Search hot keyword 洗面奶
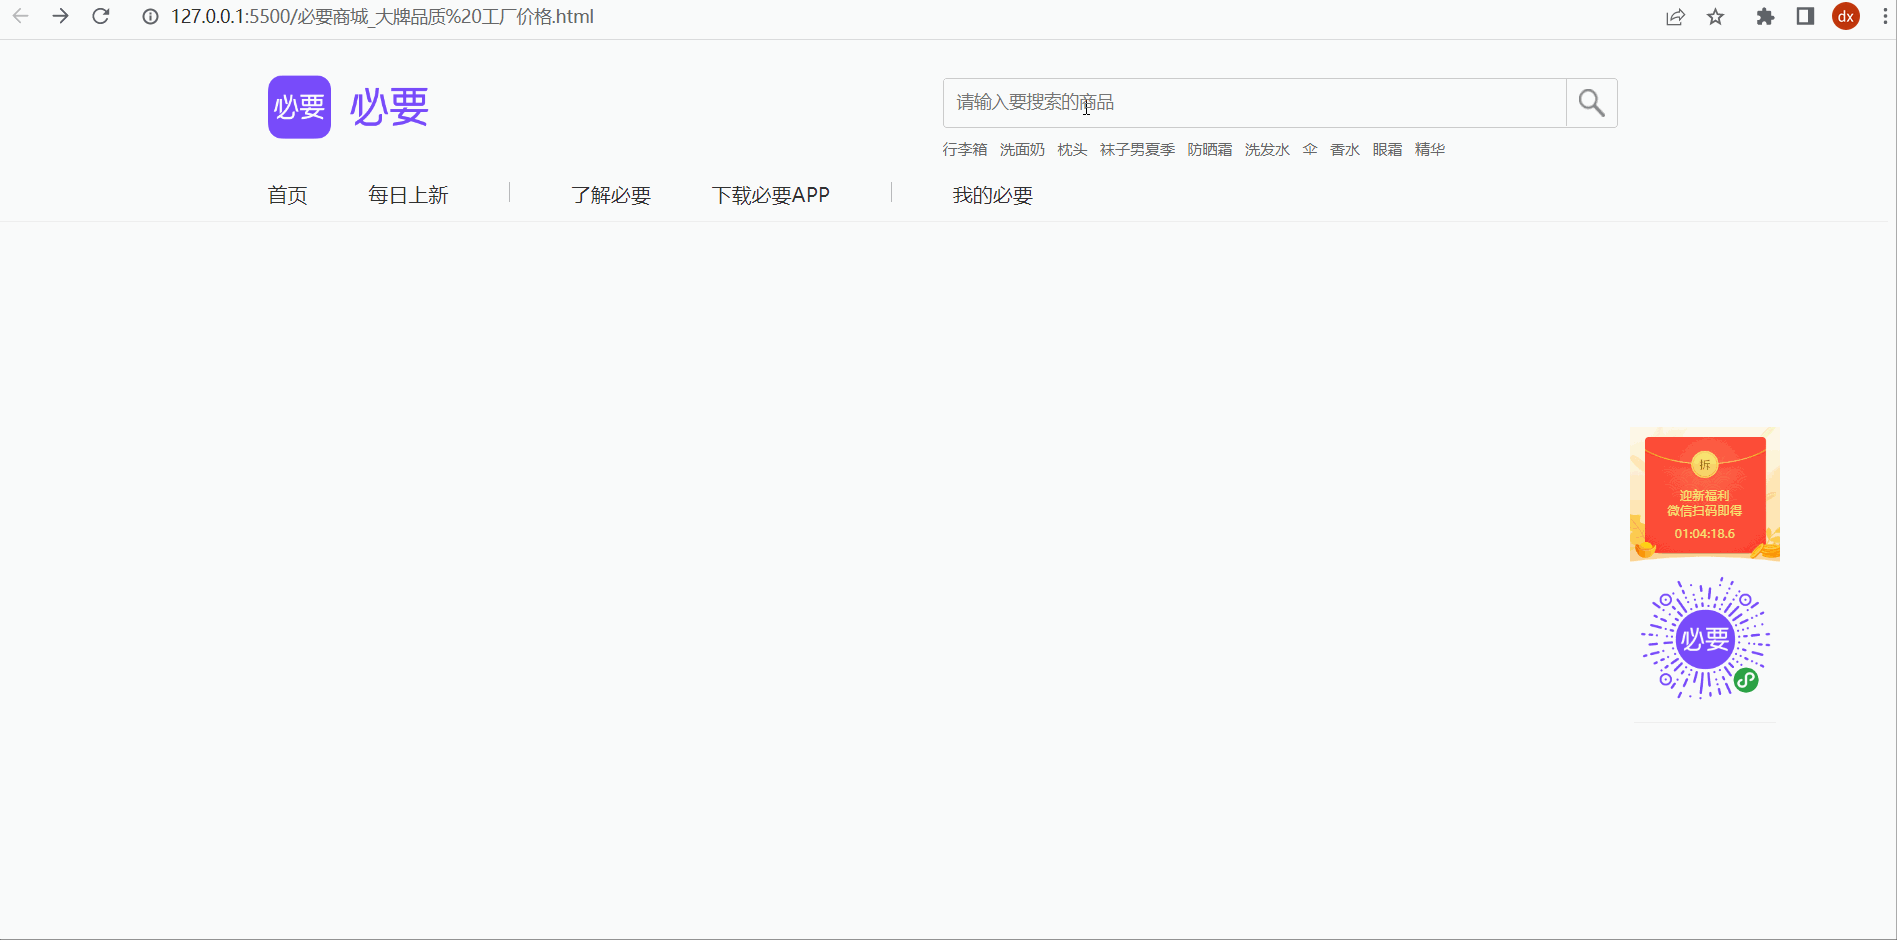 1022,150
